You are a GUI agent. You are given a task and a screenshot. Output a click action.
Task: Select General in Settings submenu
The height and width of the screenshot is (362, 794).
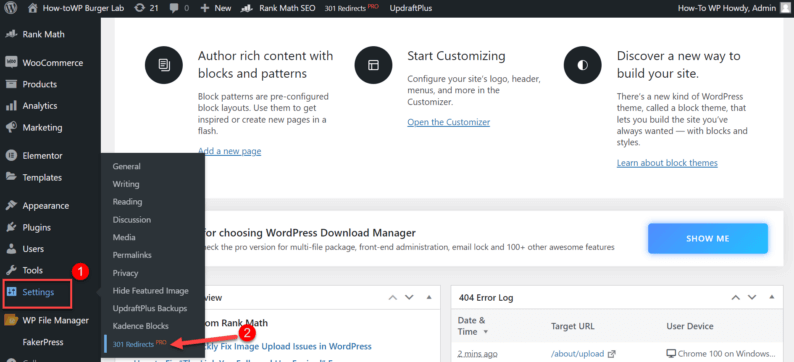click(x=127, y=166)
